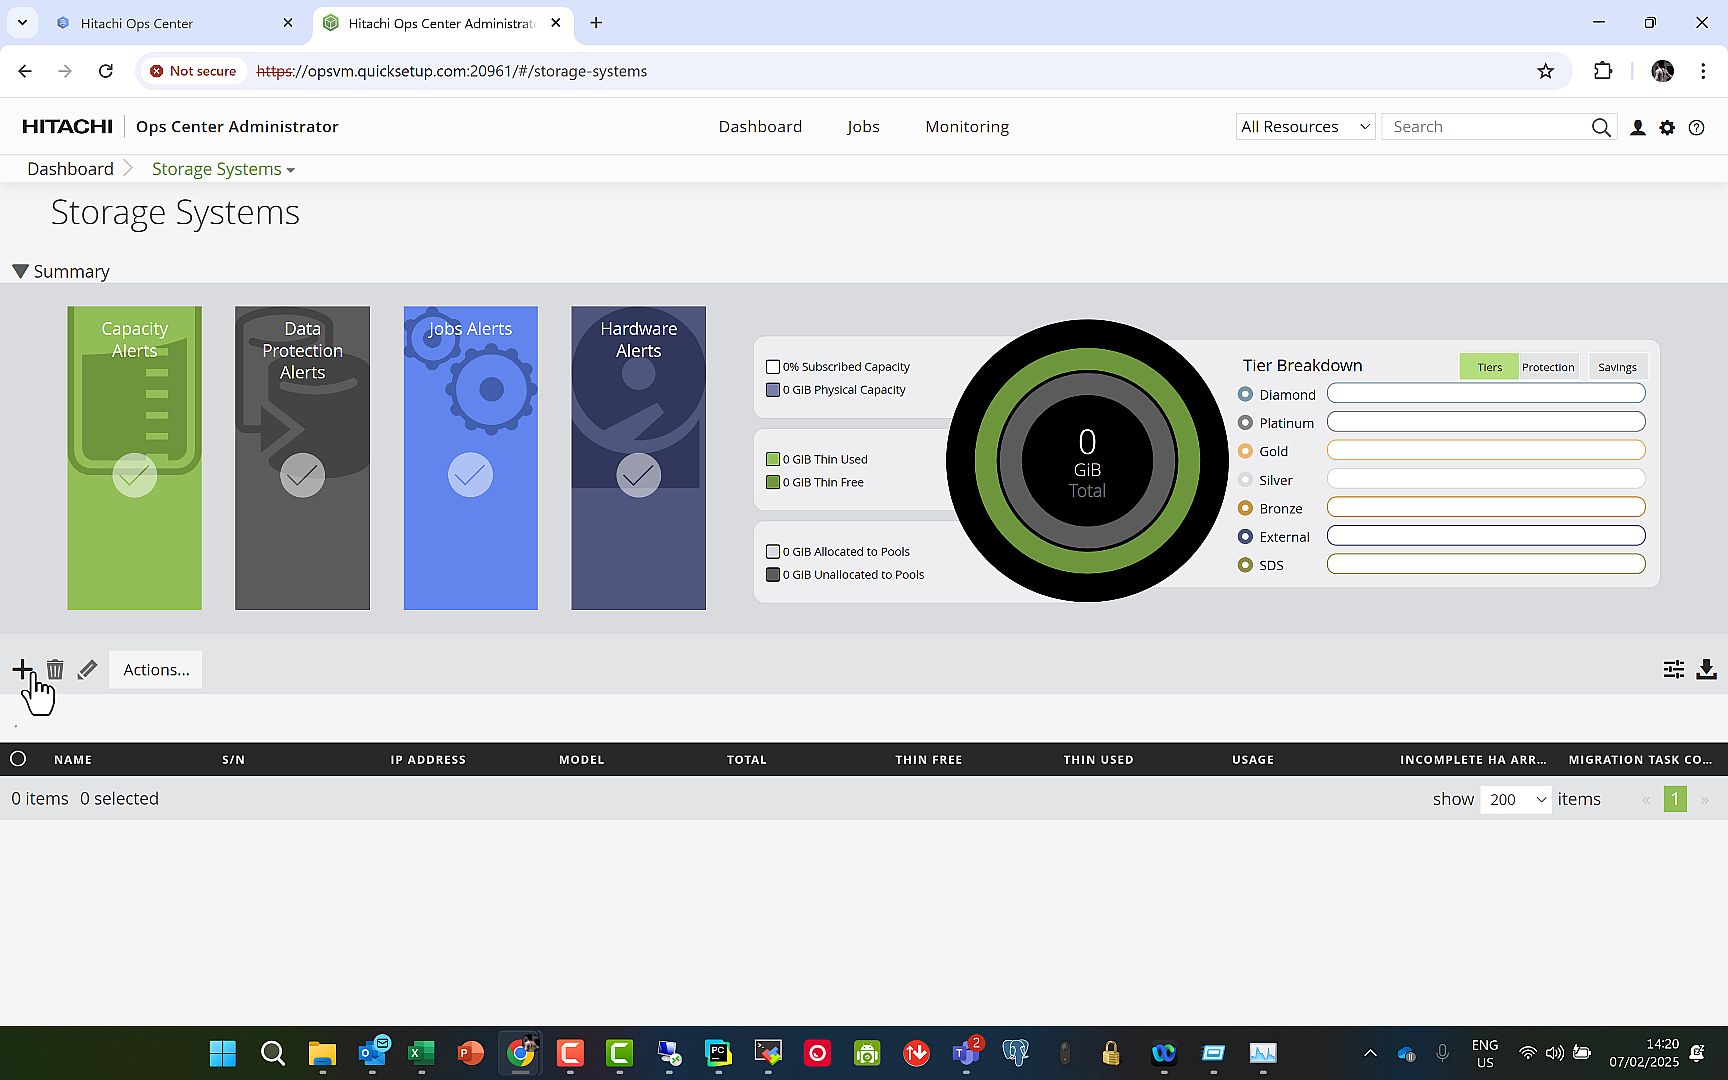
Task: Sort table by MODEL column
Action: [x=582, y=760]
